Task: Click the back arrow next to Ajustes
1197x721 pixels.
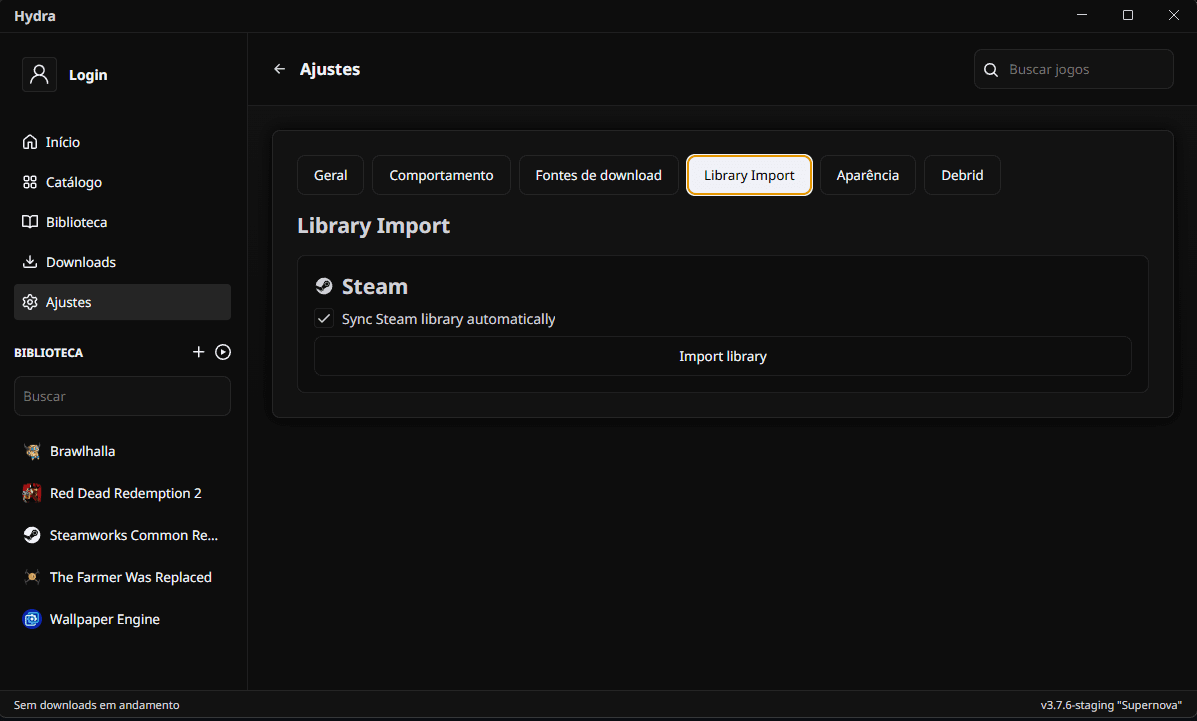Action: [x=279, y=68]
